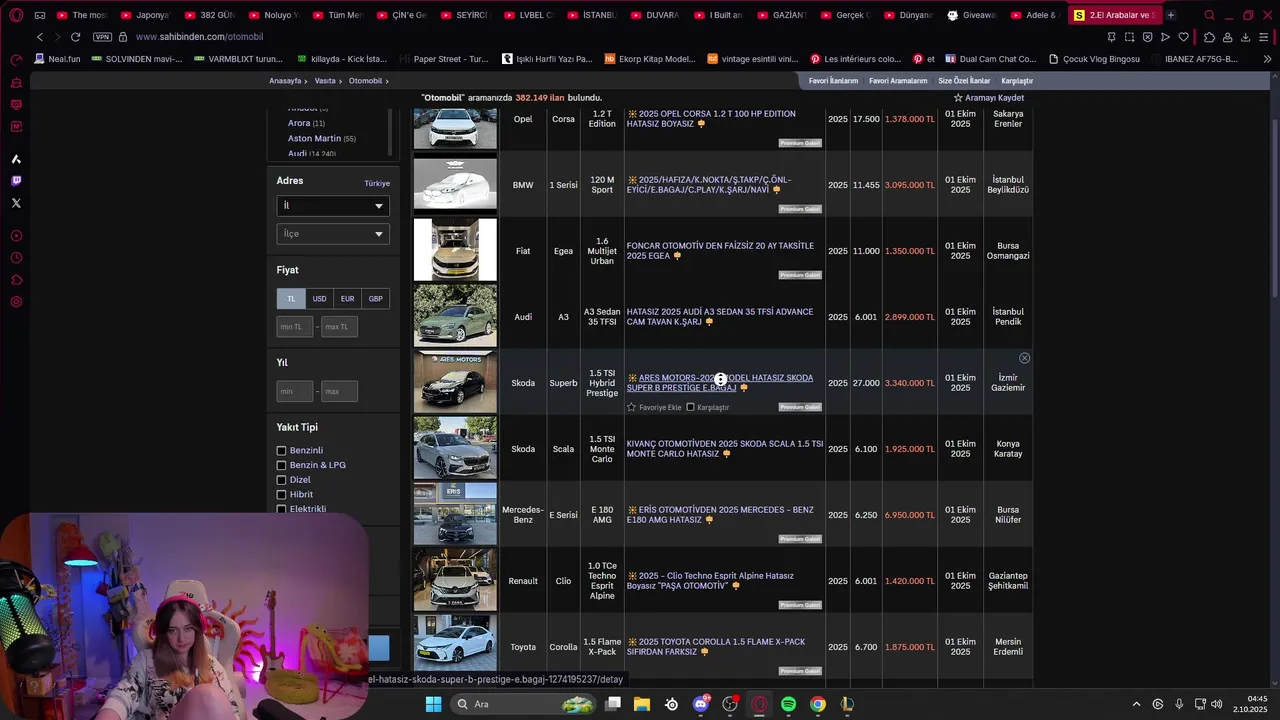1280x720 pixels.
Task: Select Arora brand in list
Action: [x=299, y=123]
